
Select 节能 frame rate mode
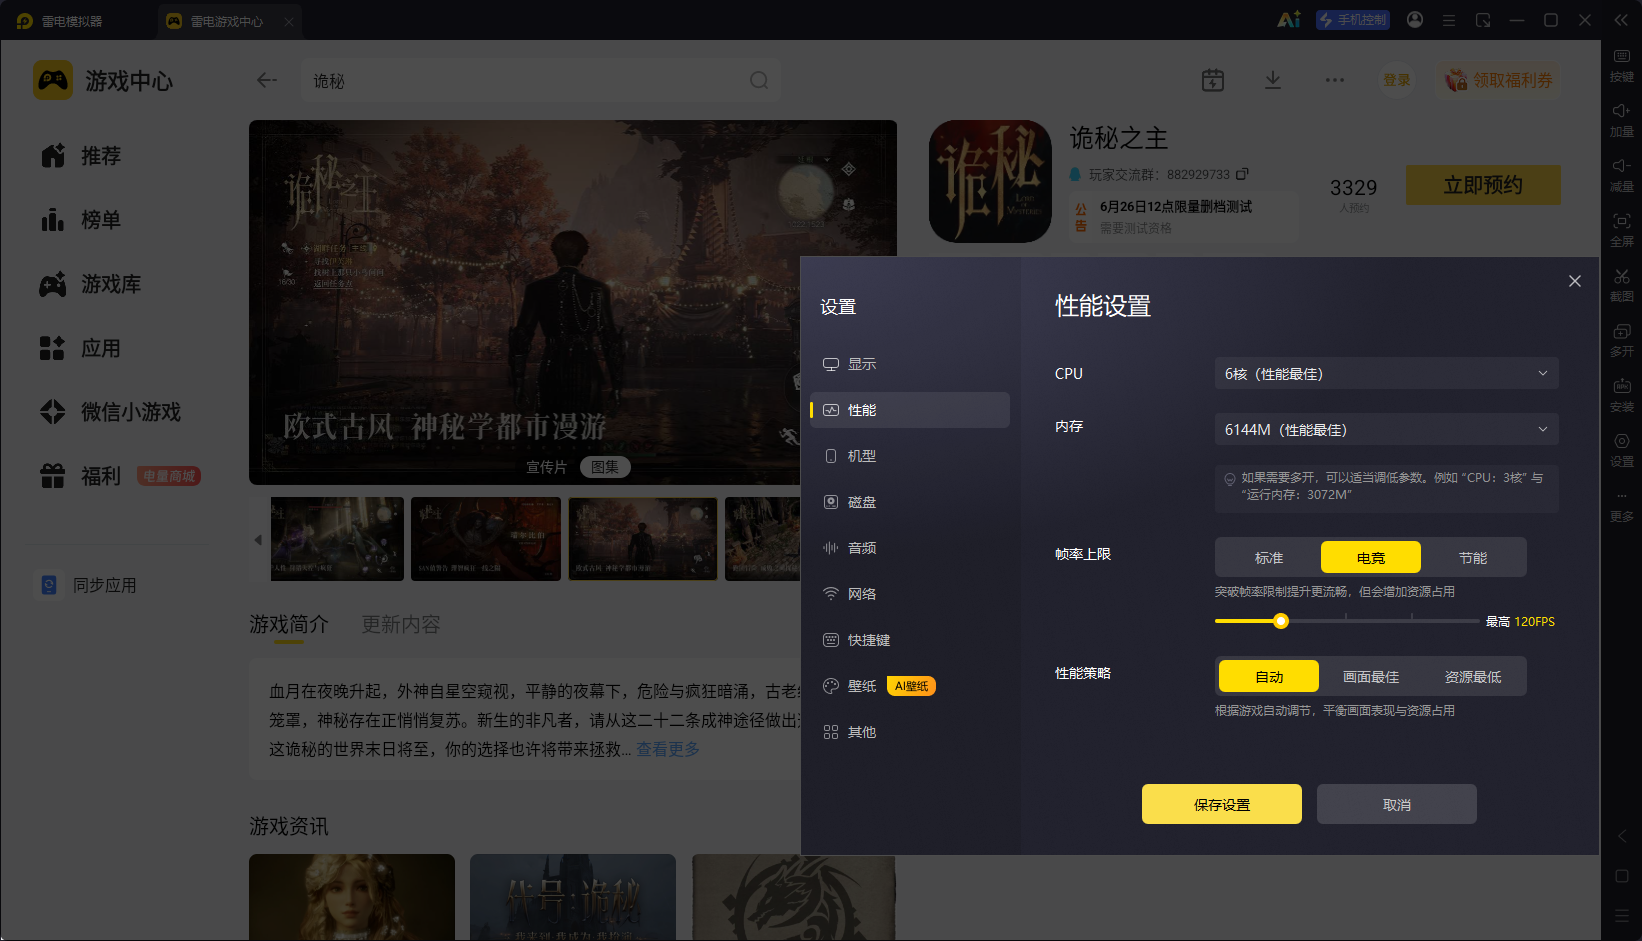1473,558
